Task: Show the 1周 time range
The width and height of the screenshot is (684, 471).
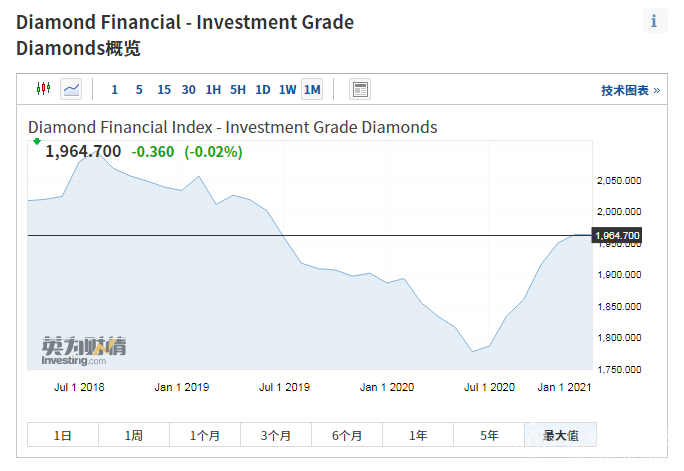Action: (x=134, y=435)
